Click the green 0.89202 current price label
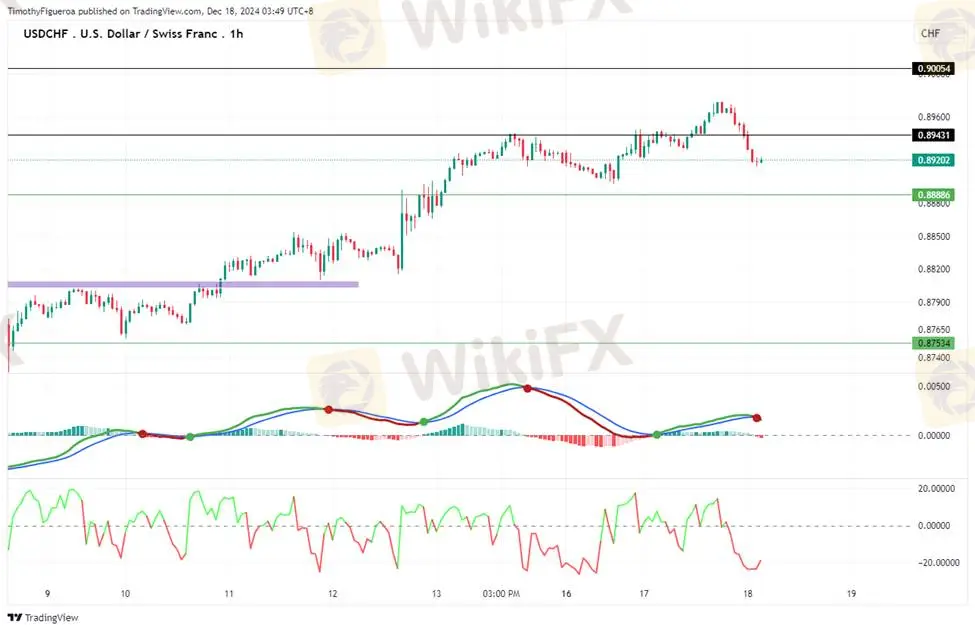 click(933, 160)
